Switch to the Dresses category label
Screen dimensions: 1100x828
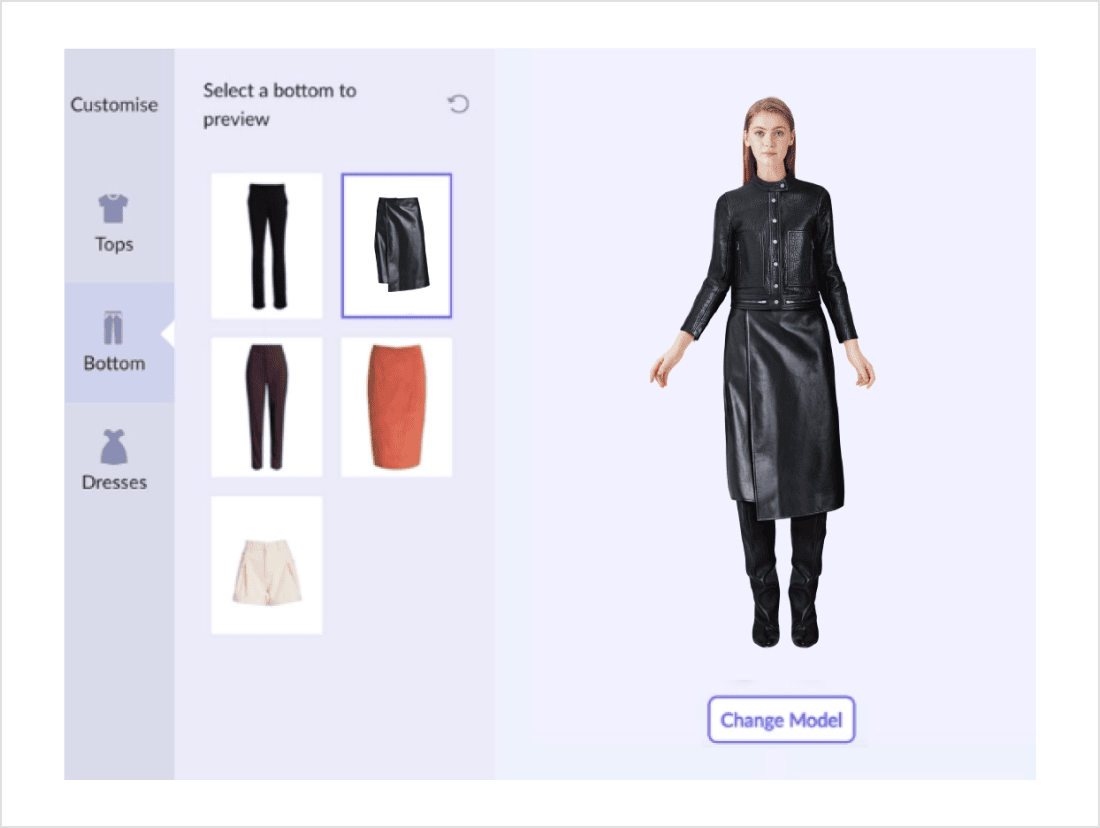[x=114, y=482]
